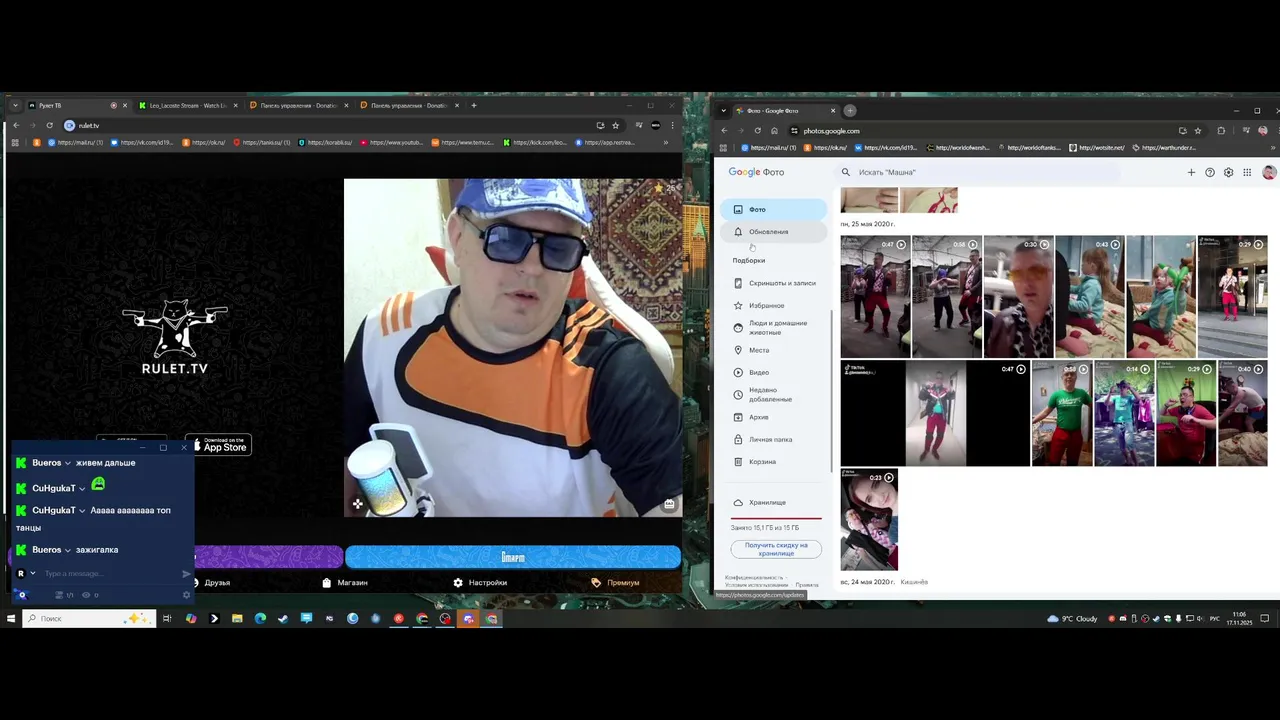Open the 0:23 video thumbnail
Image resolution: width=1280 pixels, height=720 pixels.
tap(869, 520)
